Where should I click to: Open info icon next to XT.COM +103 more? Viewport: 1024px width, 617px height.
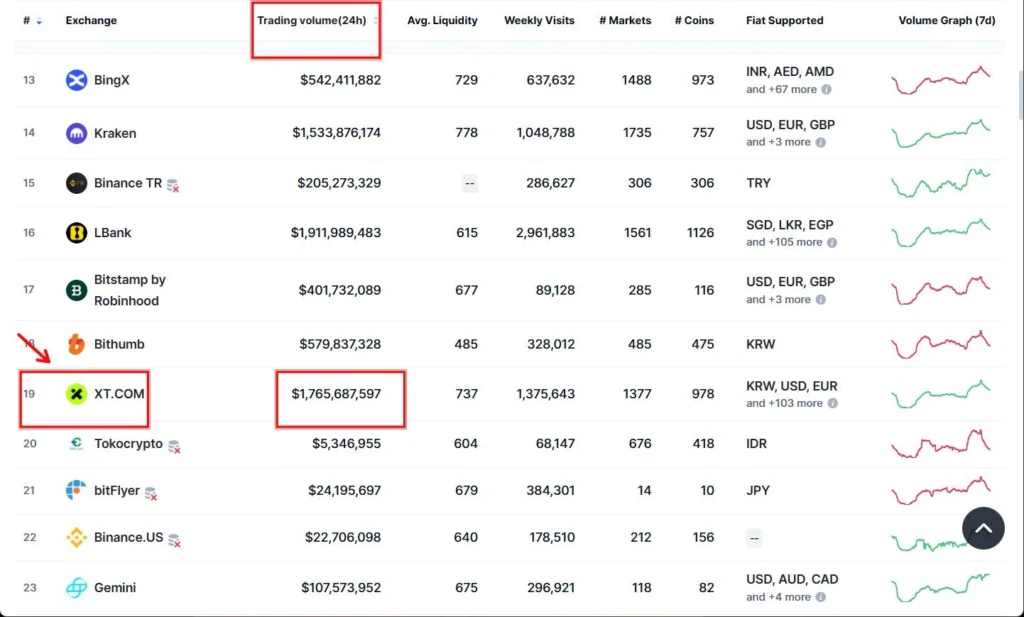tap(833, 403)
